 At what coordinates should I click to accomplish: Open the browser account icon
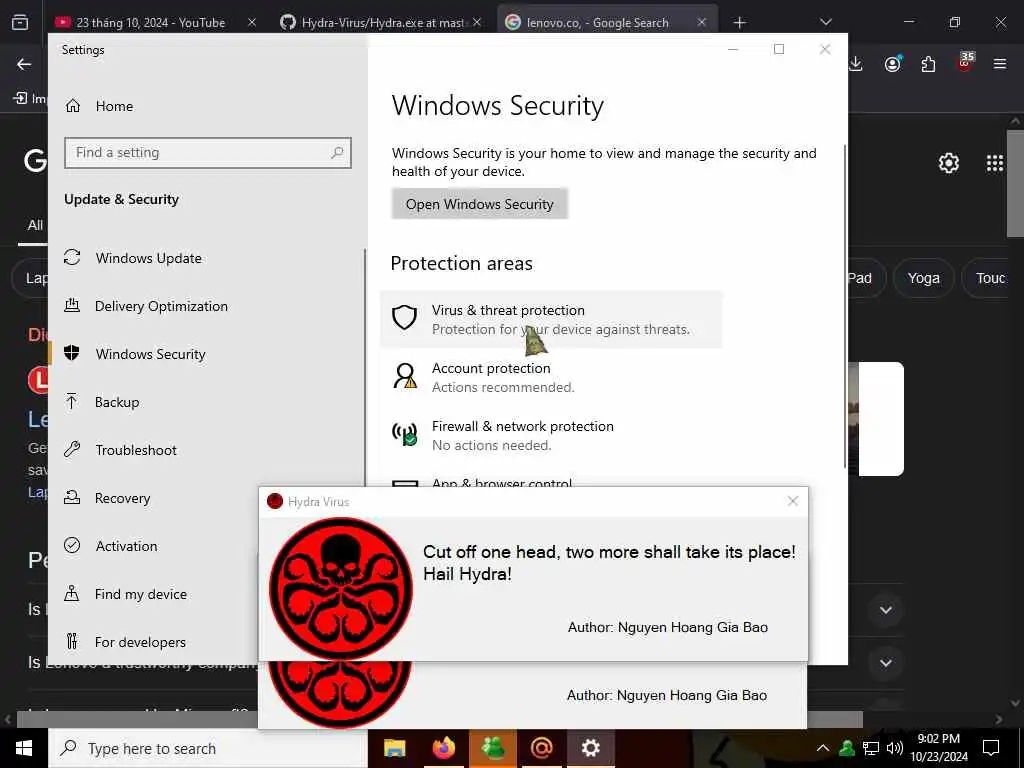point(893,64)
